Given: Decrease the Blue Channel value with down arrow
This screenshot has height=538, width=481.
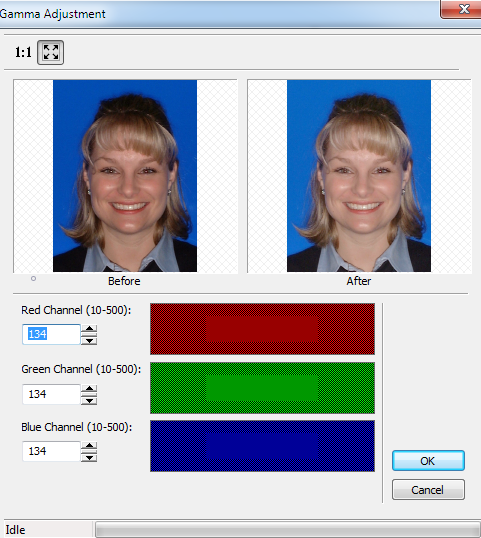Looking at the screenshot, I should click(89, 457).
